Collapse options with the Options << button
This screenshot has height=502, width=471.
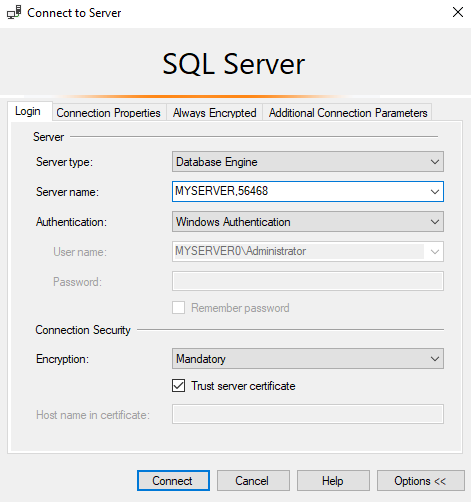click(x=421, y=481)
